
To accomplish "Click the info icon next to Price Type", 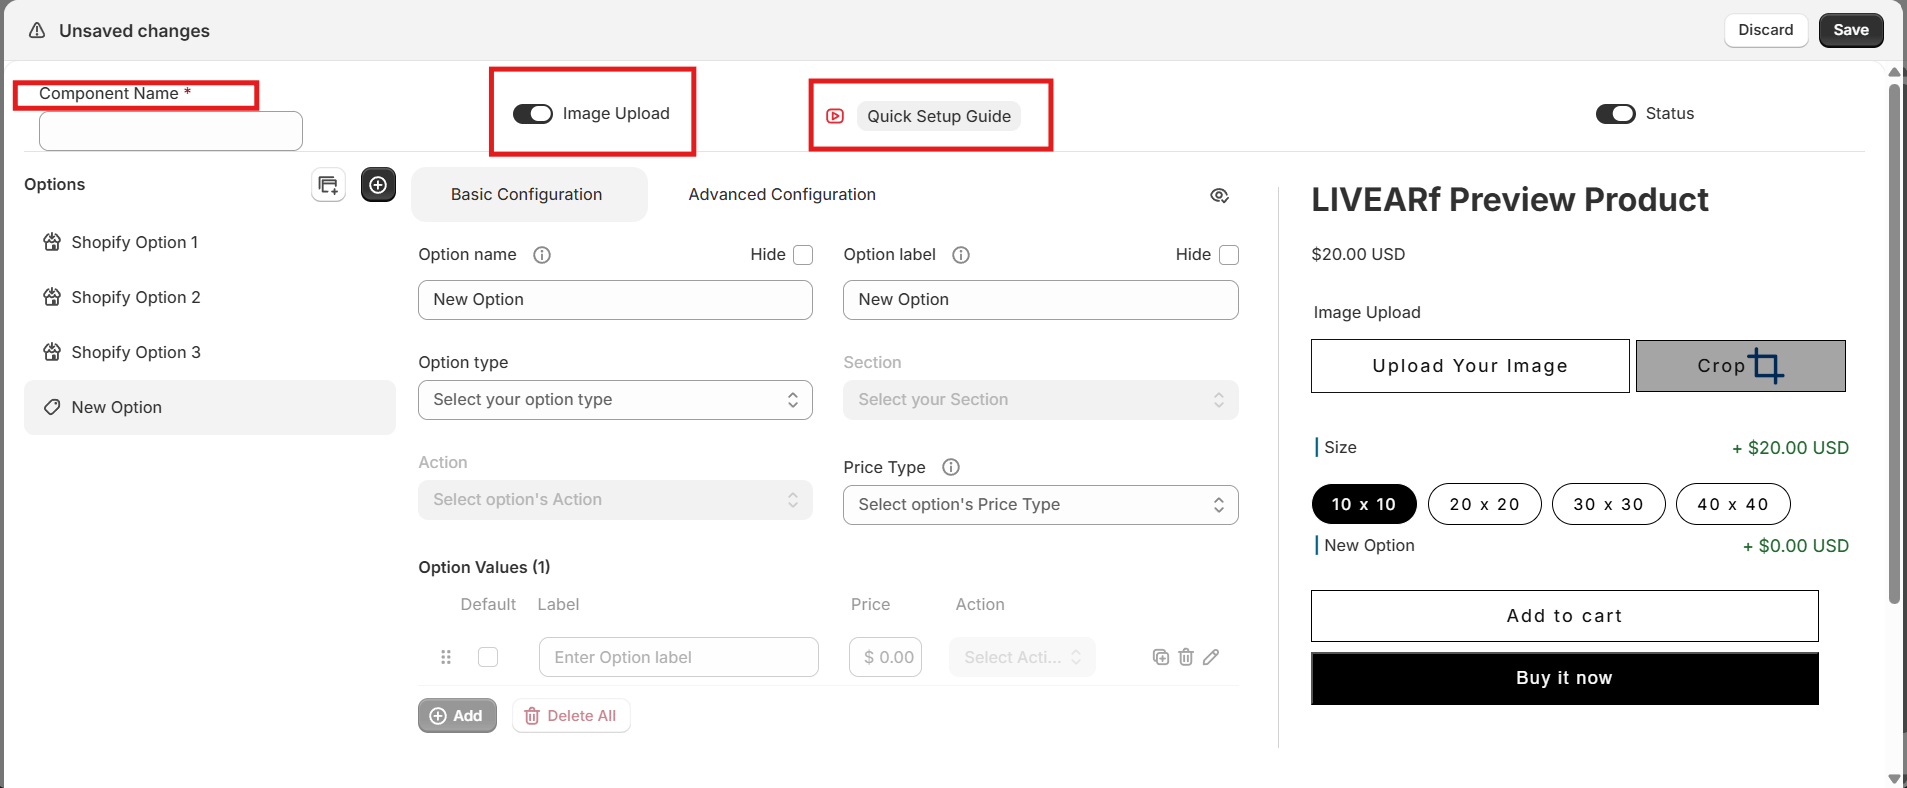I will pos(951,467).
